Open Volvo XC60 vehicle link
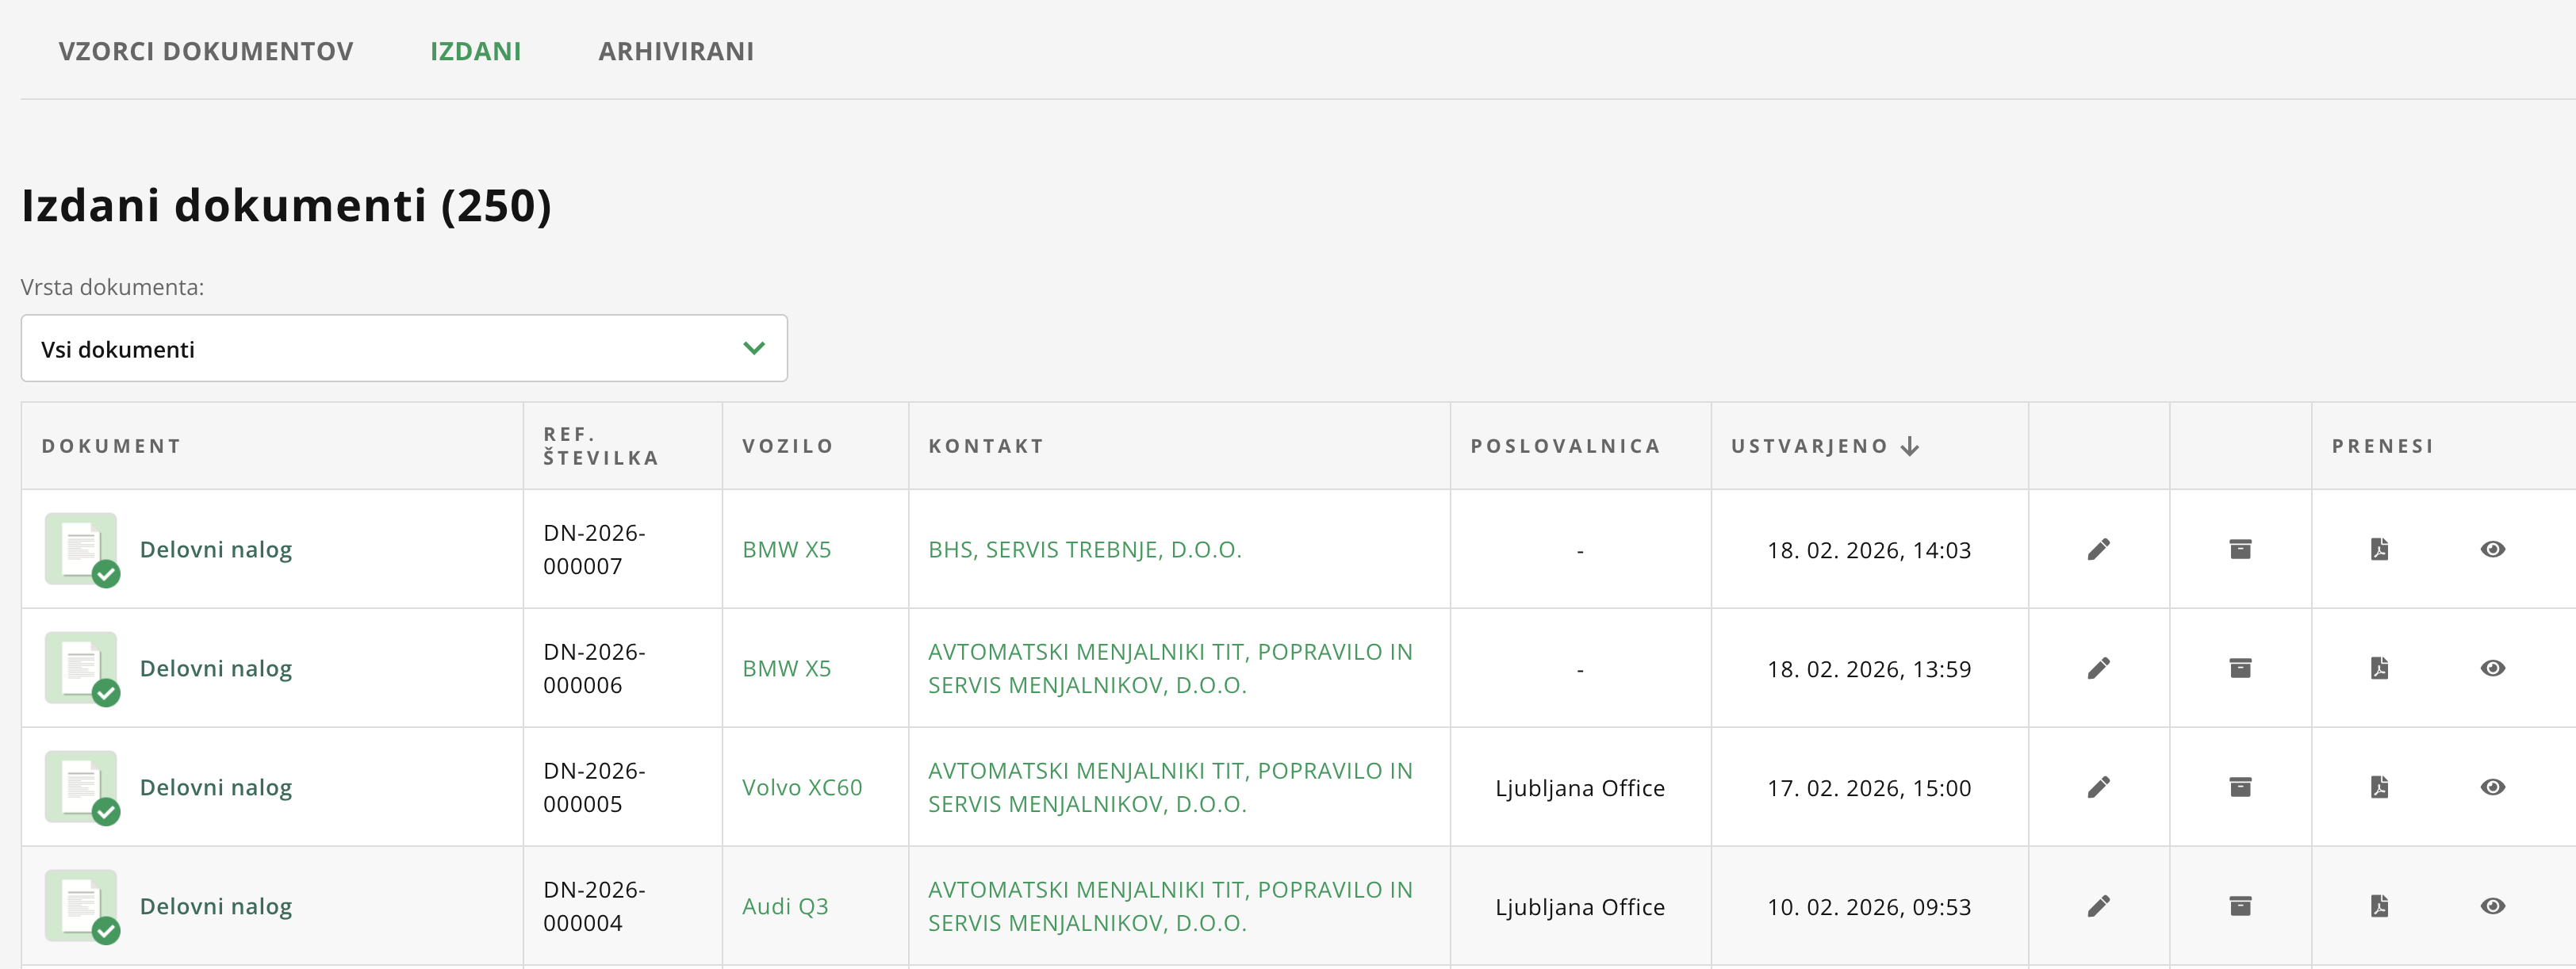Viewport: 2576px width, 969px height. click(x=801, y=787)
